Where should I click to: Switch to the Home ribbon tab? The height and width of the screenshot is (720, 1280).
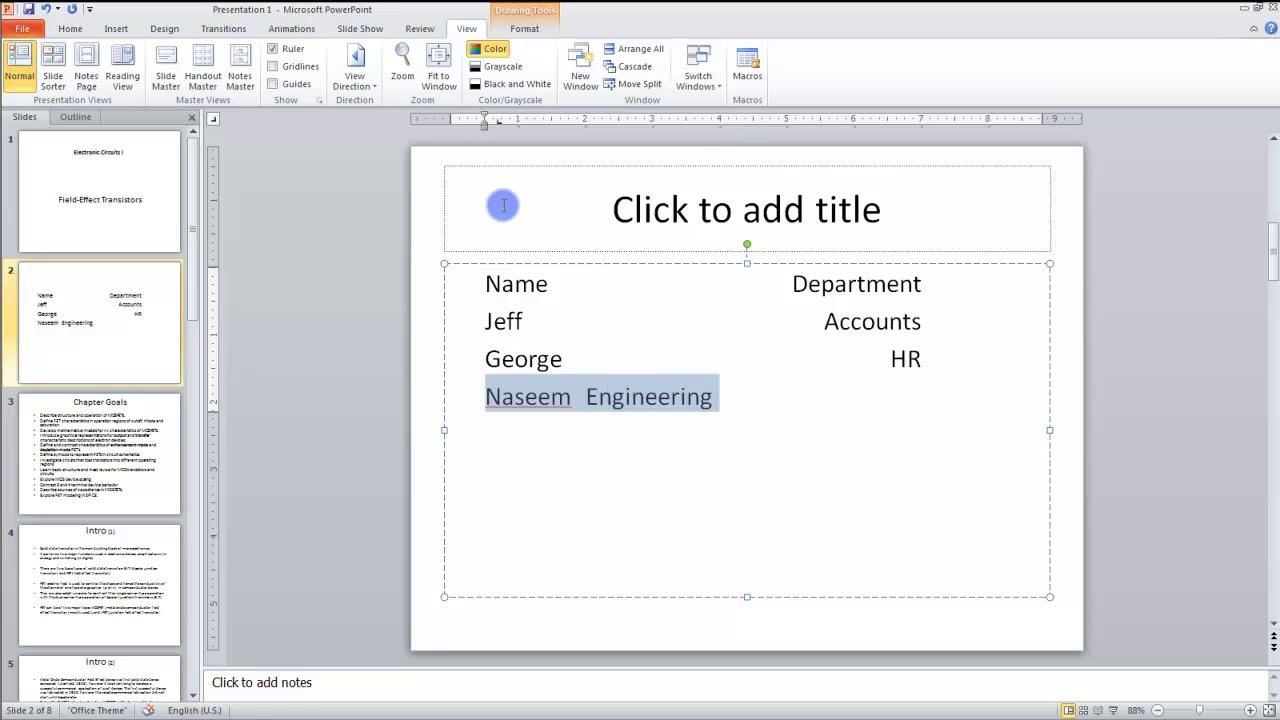(70, 29)
